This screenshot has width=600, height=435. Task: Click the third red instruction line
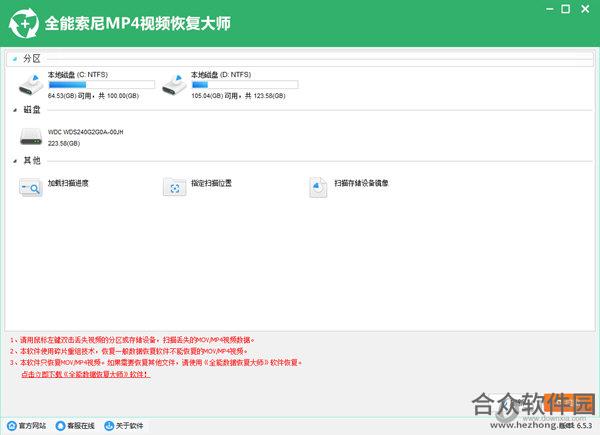tap(156, 363)
